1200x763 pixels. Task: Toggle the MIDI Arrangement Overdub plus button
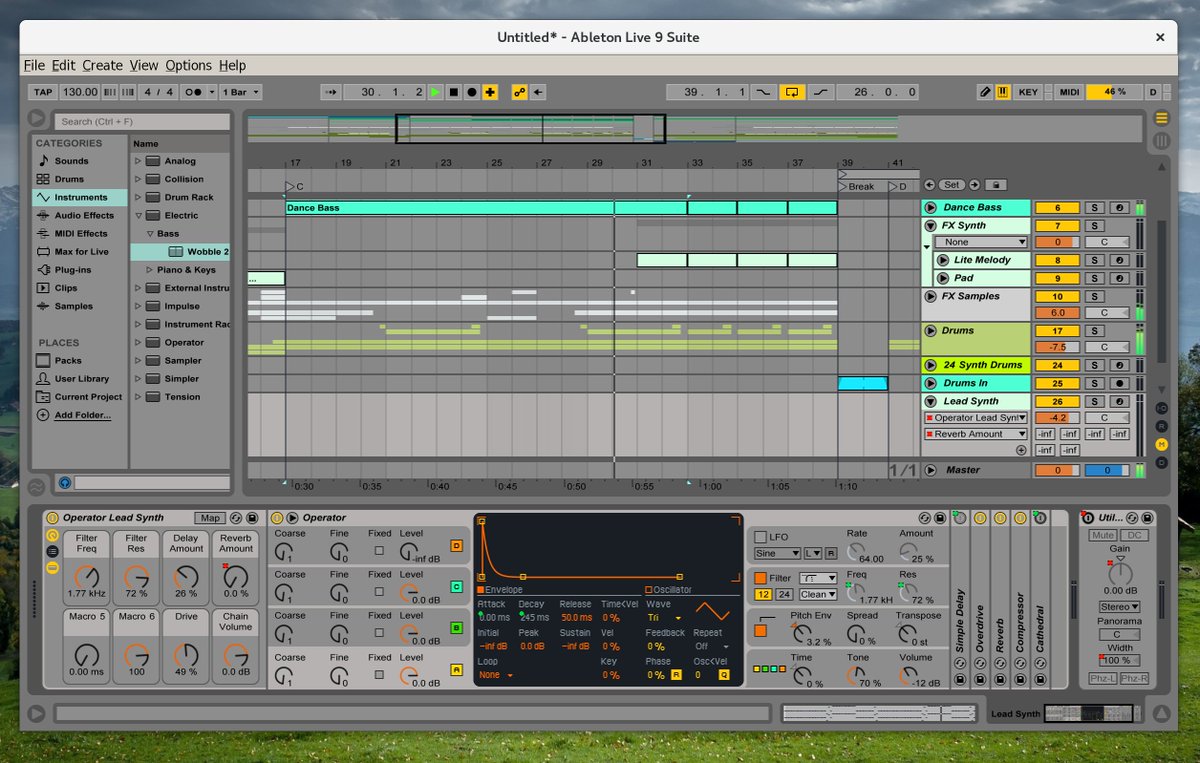pyautogui.click(x=490, y=92)
